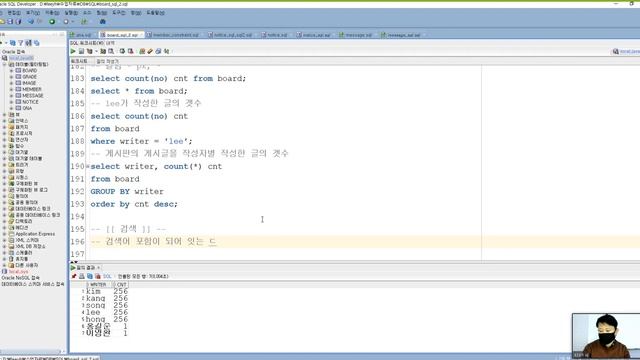The width and height of the screenshot is (640, 360).
Task: Click the webcam thumbnail at bottom right
Action: [x=606, y=336]
